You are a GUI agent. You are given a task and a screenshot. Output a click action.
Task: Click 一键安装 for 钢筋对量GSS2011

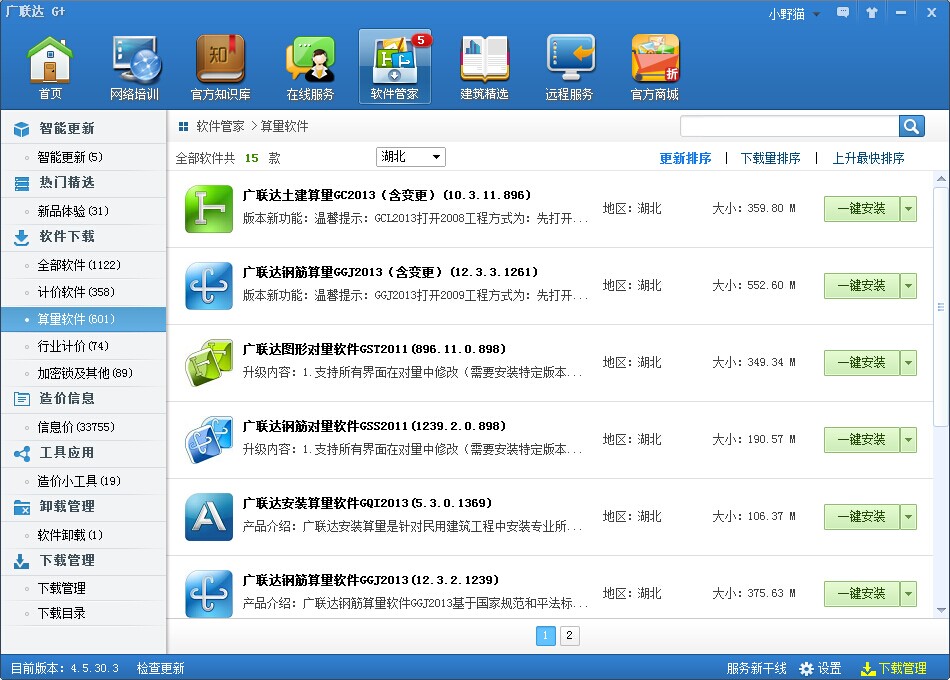click(862, 440)
